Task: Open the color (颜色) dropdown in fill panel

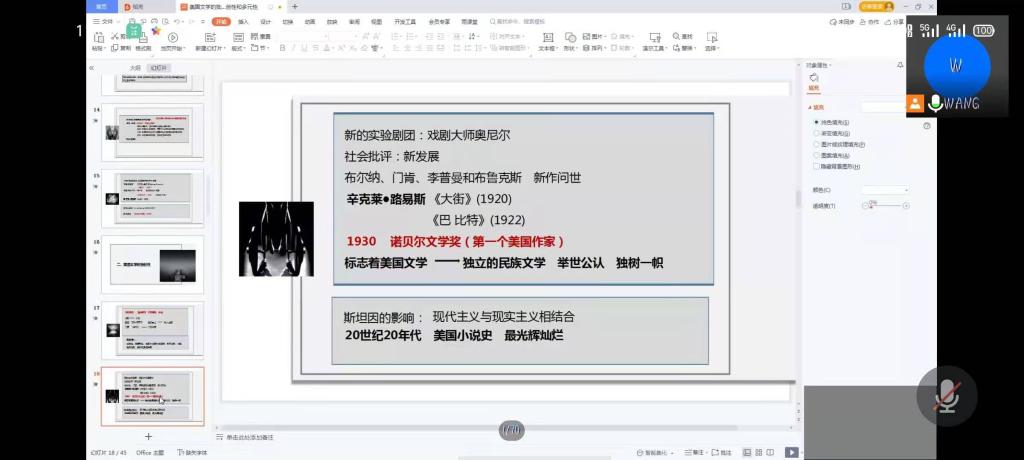Action: pos(886,189)
